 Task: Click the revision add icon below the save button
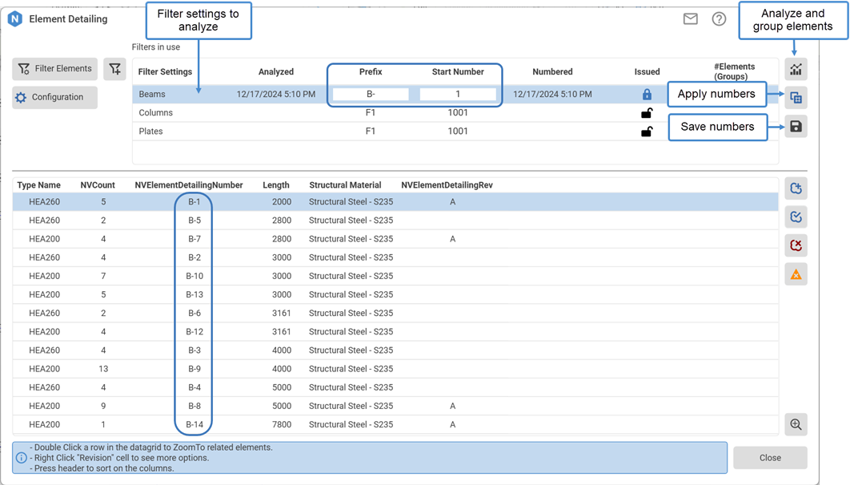click(796, 189)
